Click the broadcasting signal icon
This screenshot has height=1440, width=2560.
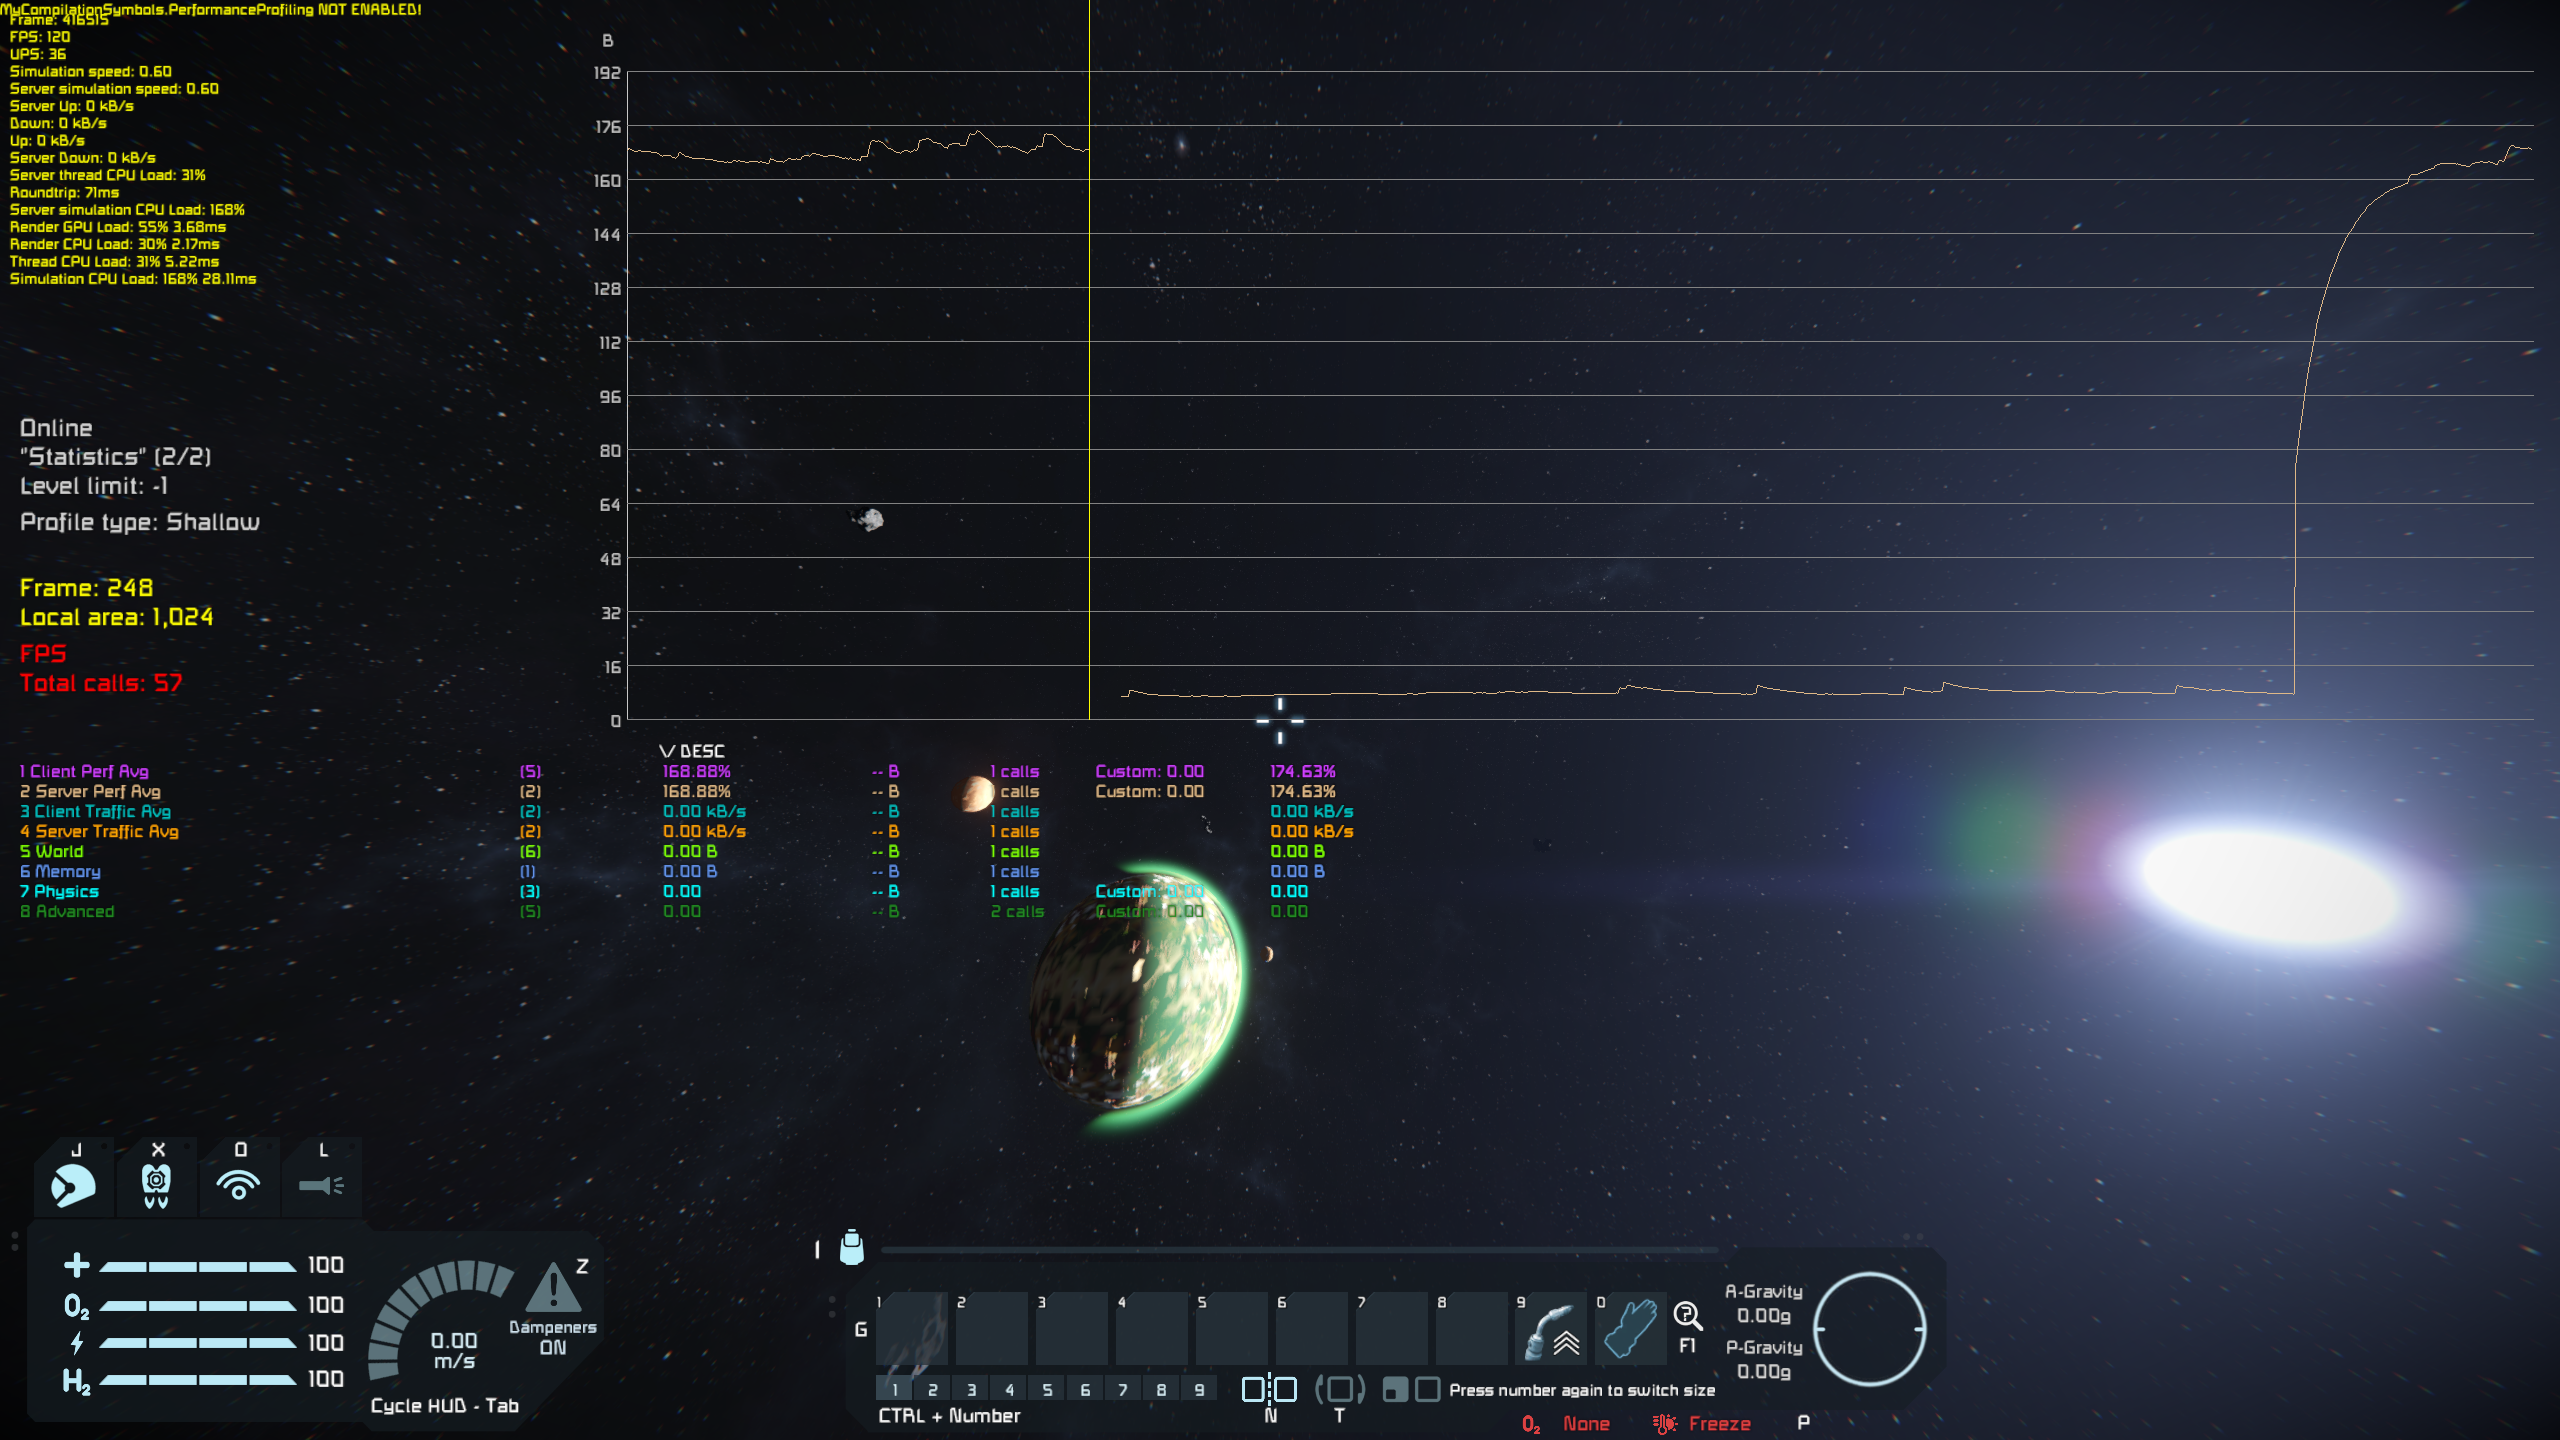[x=239, y=1186]
